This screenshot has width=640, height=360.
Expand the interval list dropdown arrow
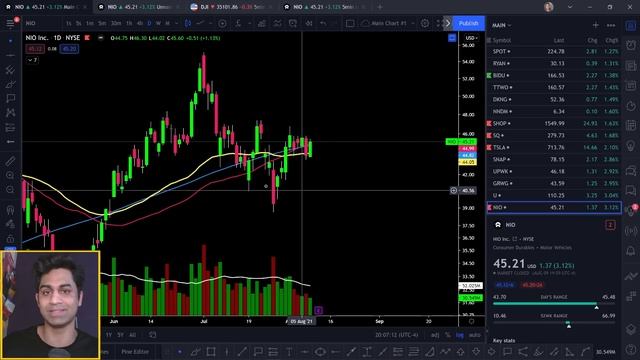tap(176, 23)
